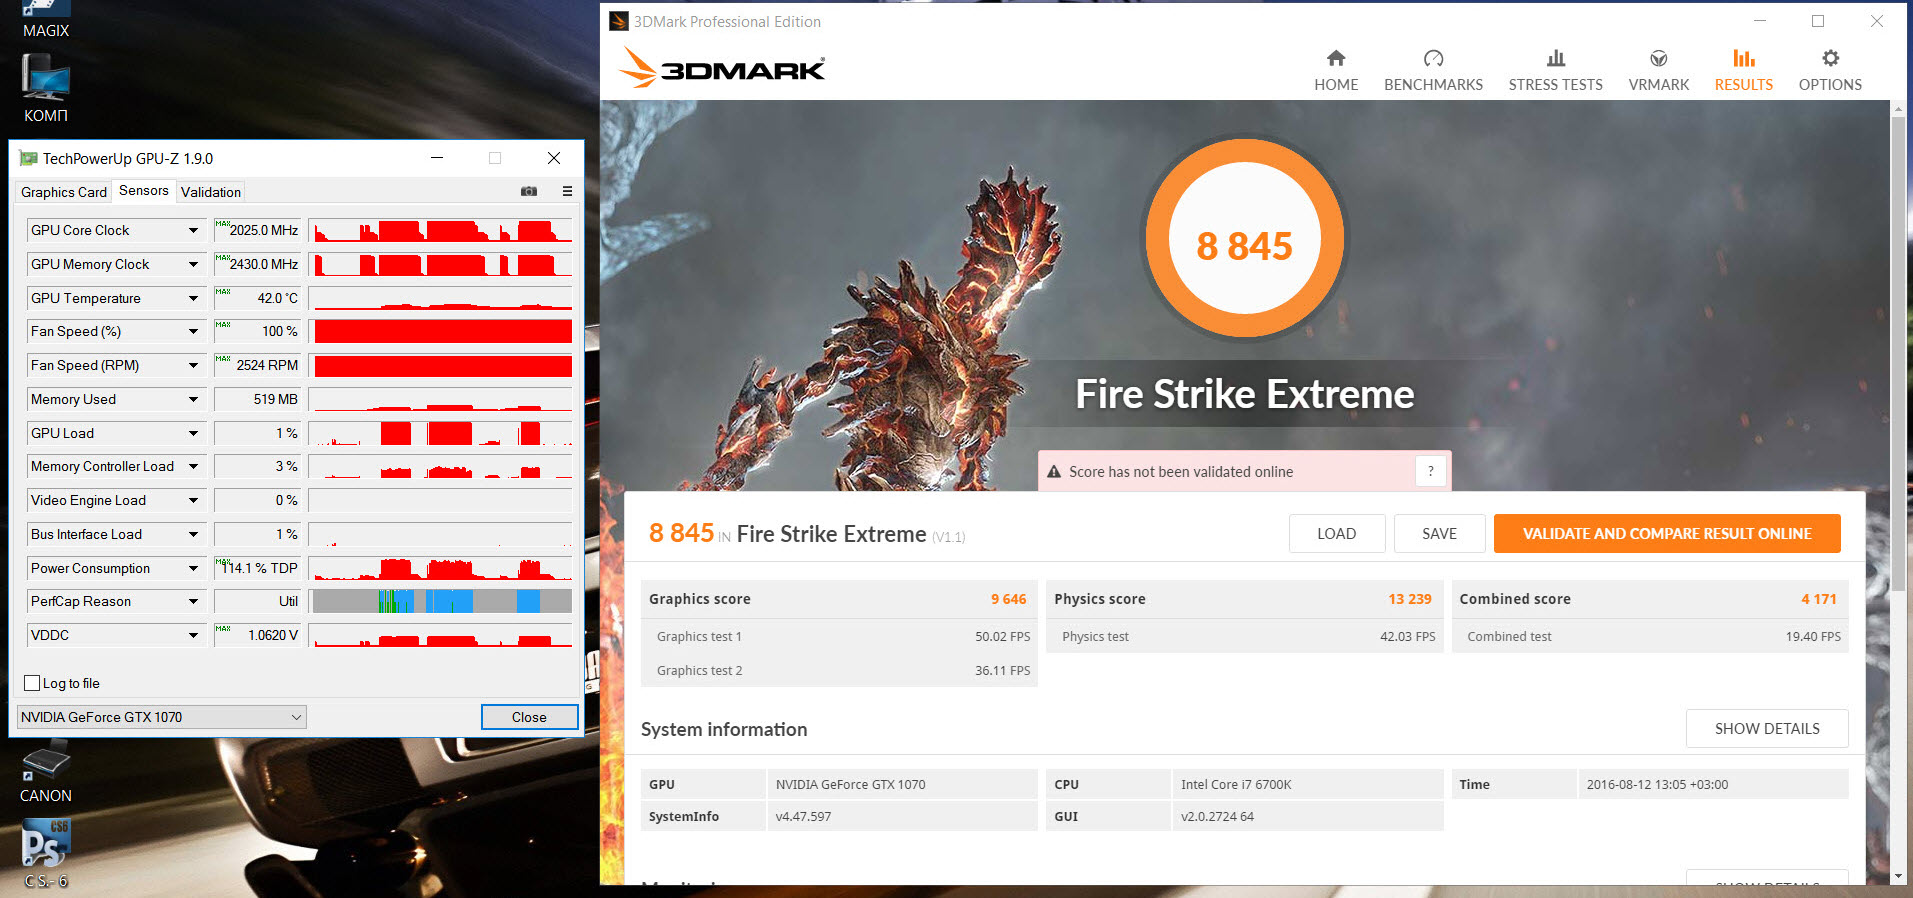Open the КОМП desktop computer icon
Screen dimensions: 1913x898
point(46,88)
